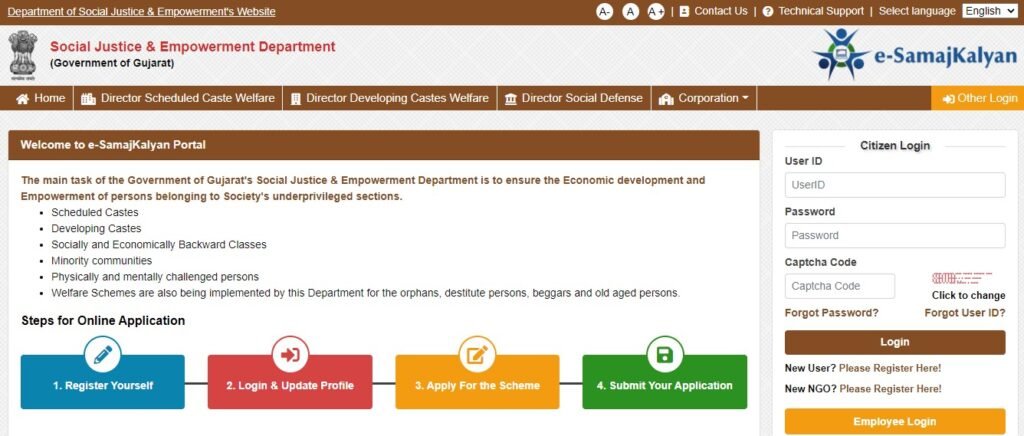
Task: Click the (Government of Gujarat) subtitle
Action: point(112,63)
